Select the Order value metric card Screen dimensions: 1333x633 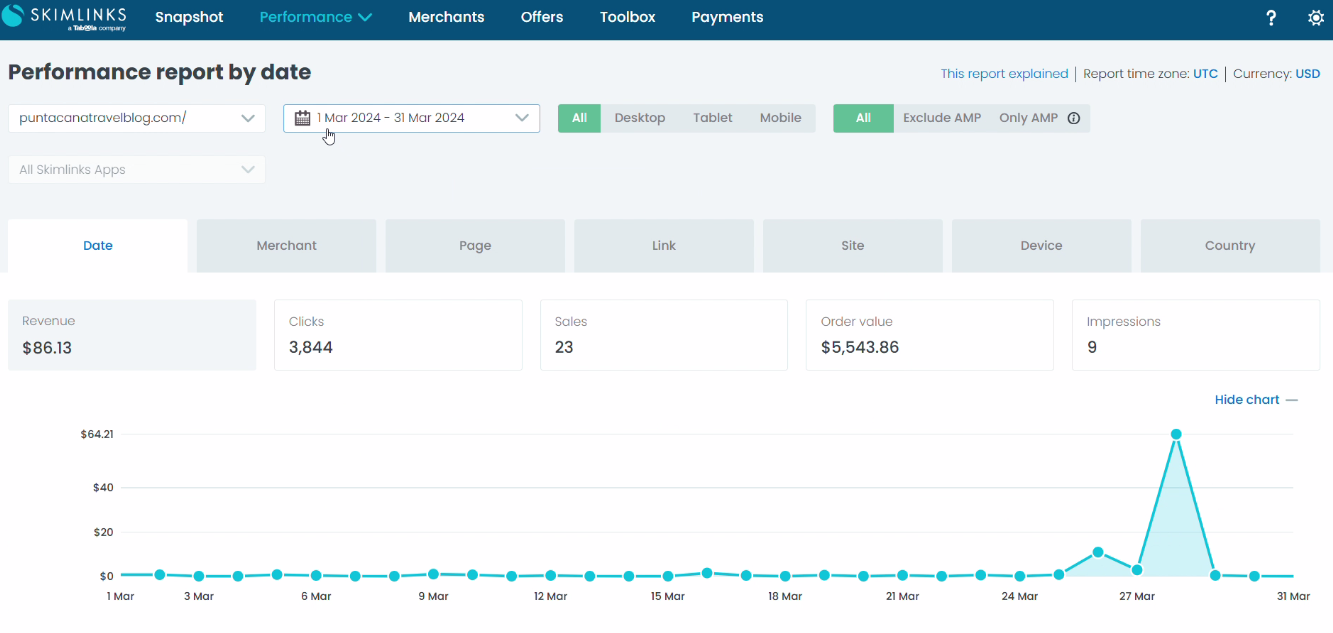click(930, 335)
